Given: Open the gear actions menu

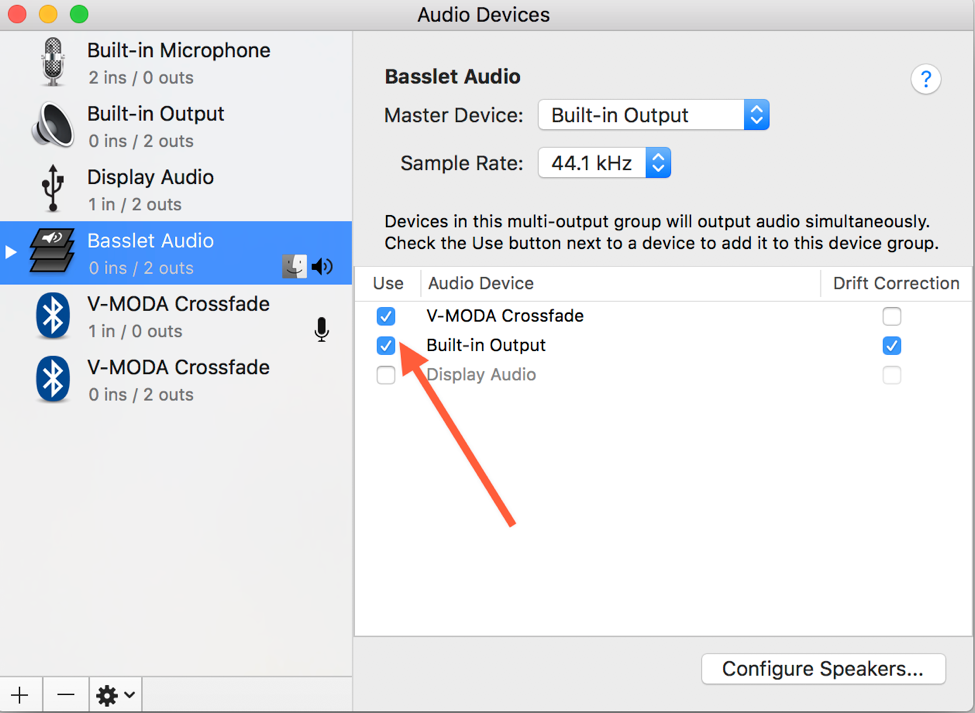Looking at the screenshot, I should coord(114,694).
